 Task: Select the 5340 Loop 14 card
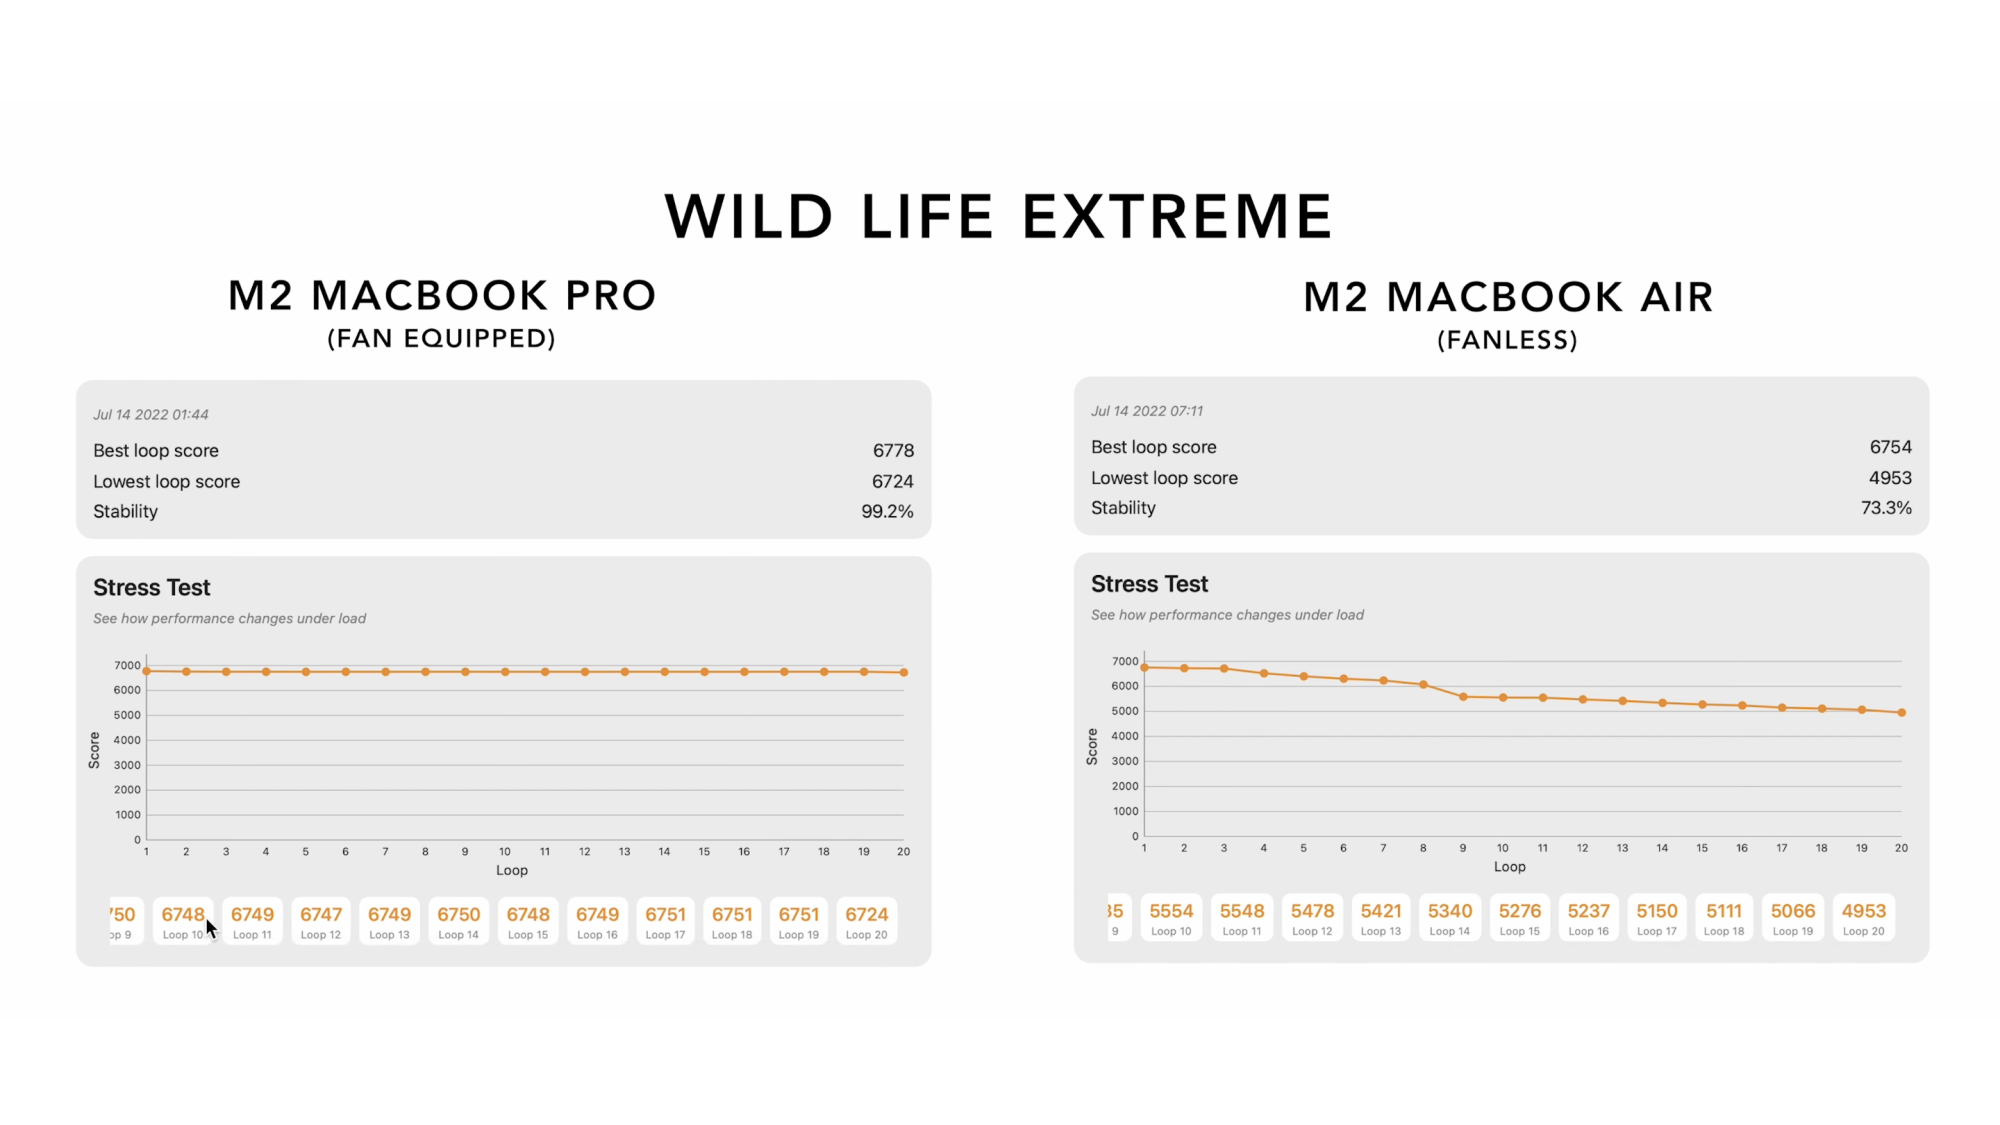(x=1450, y=918)
